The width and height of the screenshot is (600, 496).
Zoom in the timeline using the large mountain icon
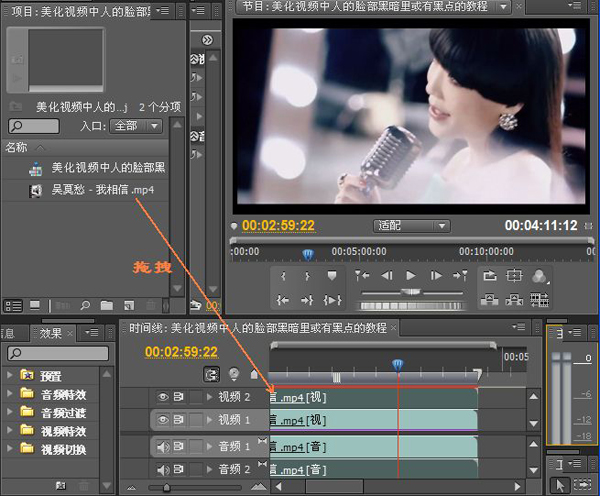tap(259, 486)
